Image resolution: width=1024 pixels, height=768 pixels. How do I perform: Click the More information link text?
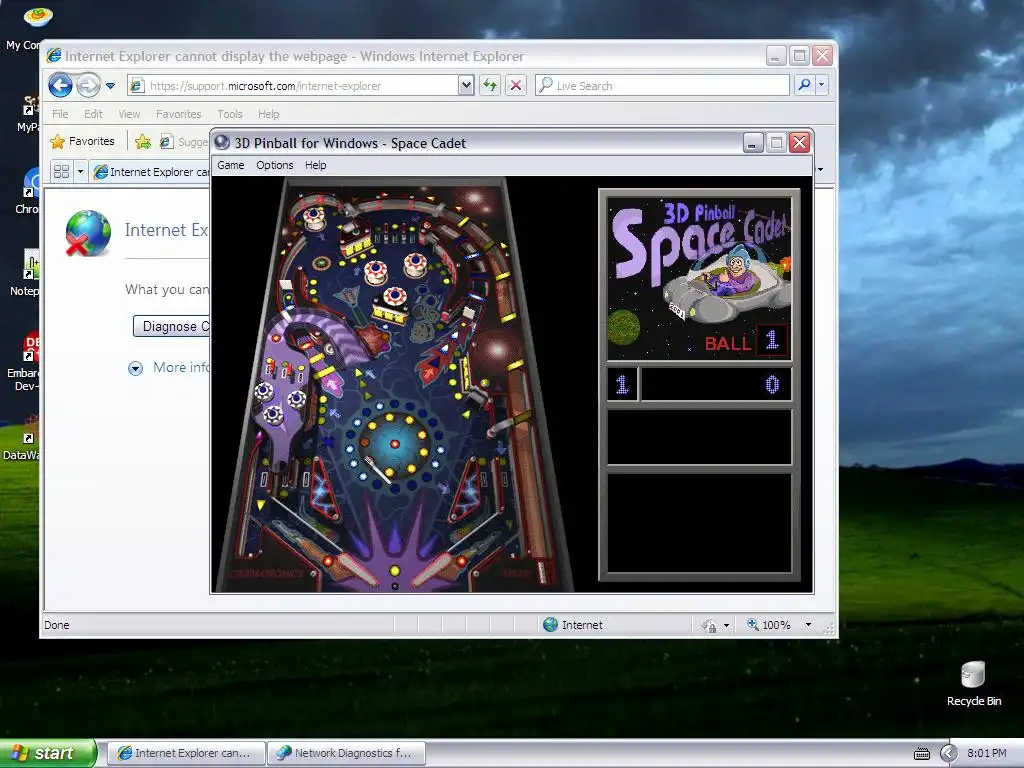click(181, 367)
